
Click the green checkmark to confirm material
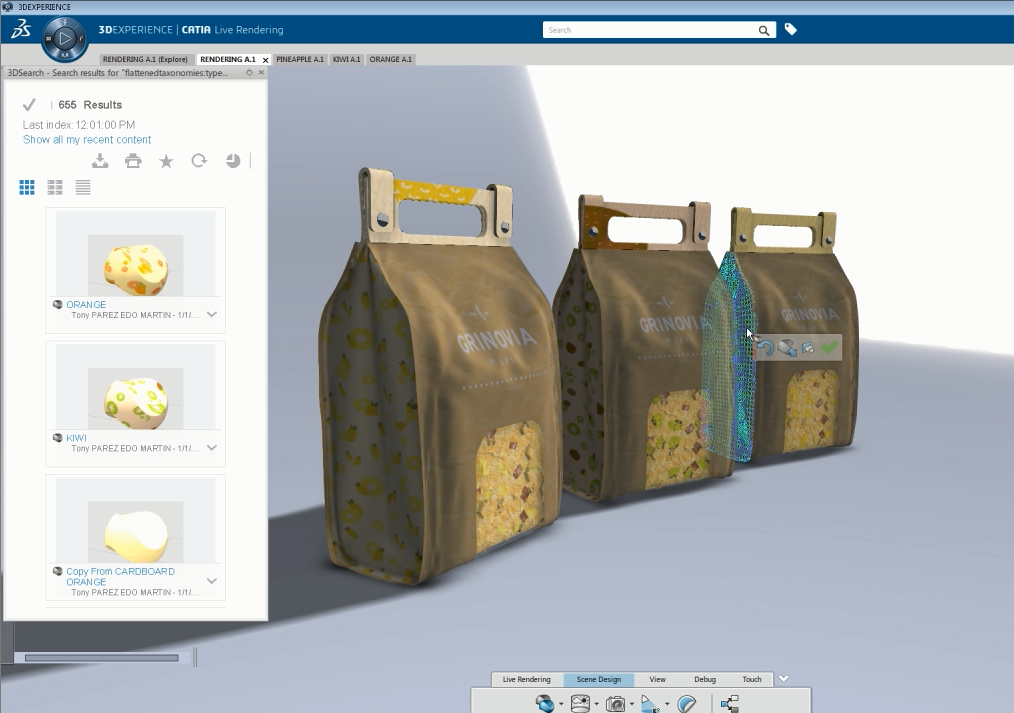pos(828,348)
